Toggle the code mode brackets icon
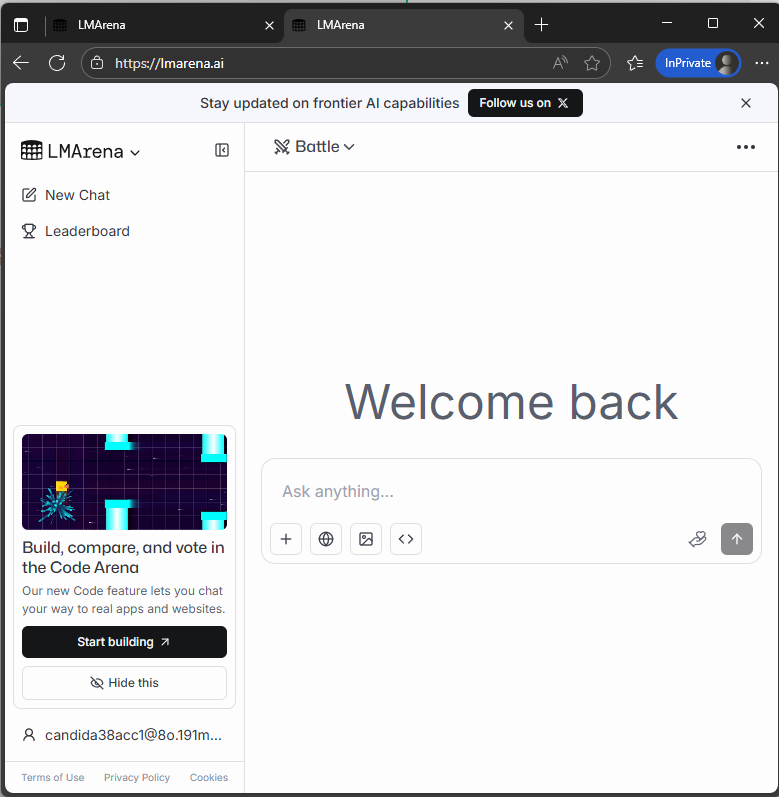779x797 pixels. click(406, 539)
